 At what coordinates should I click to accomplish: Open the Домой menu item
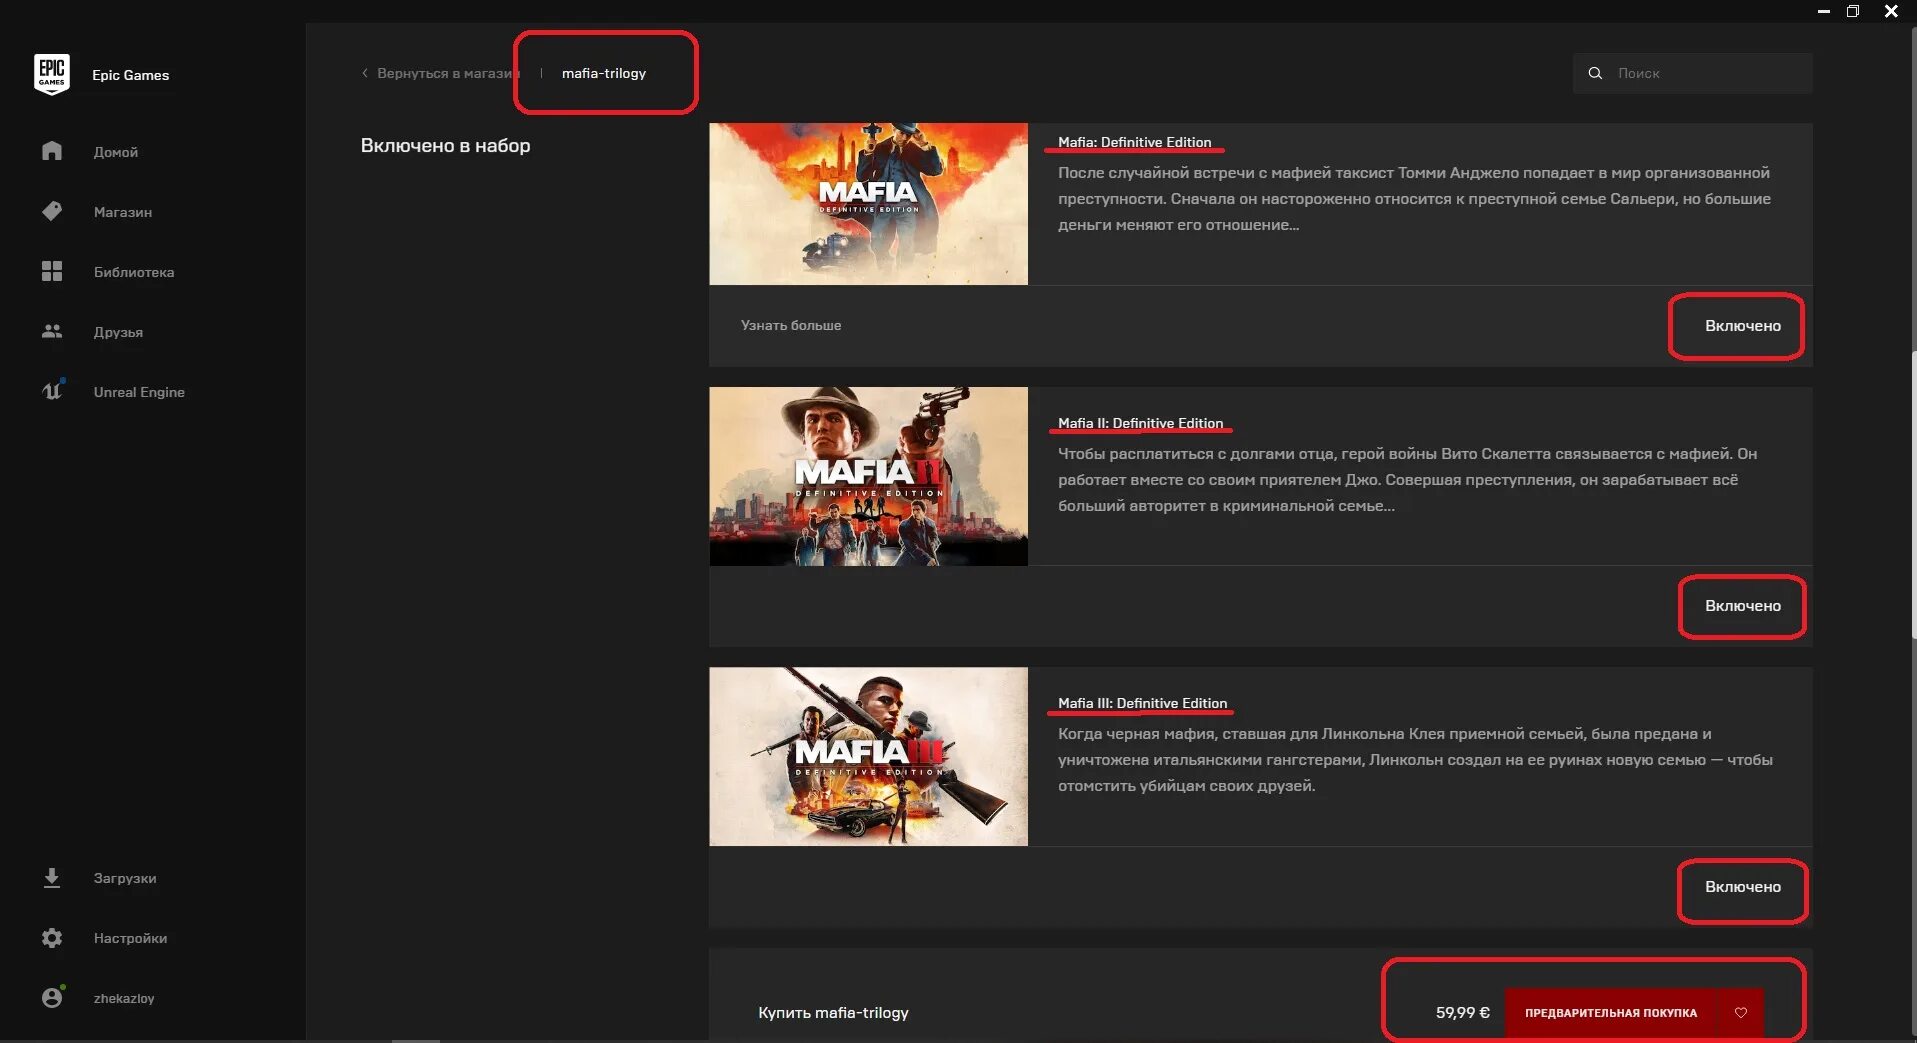click(116, 152)
